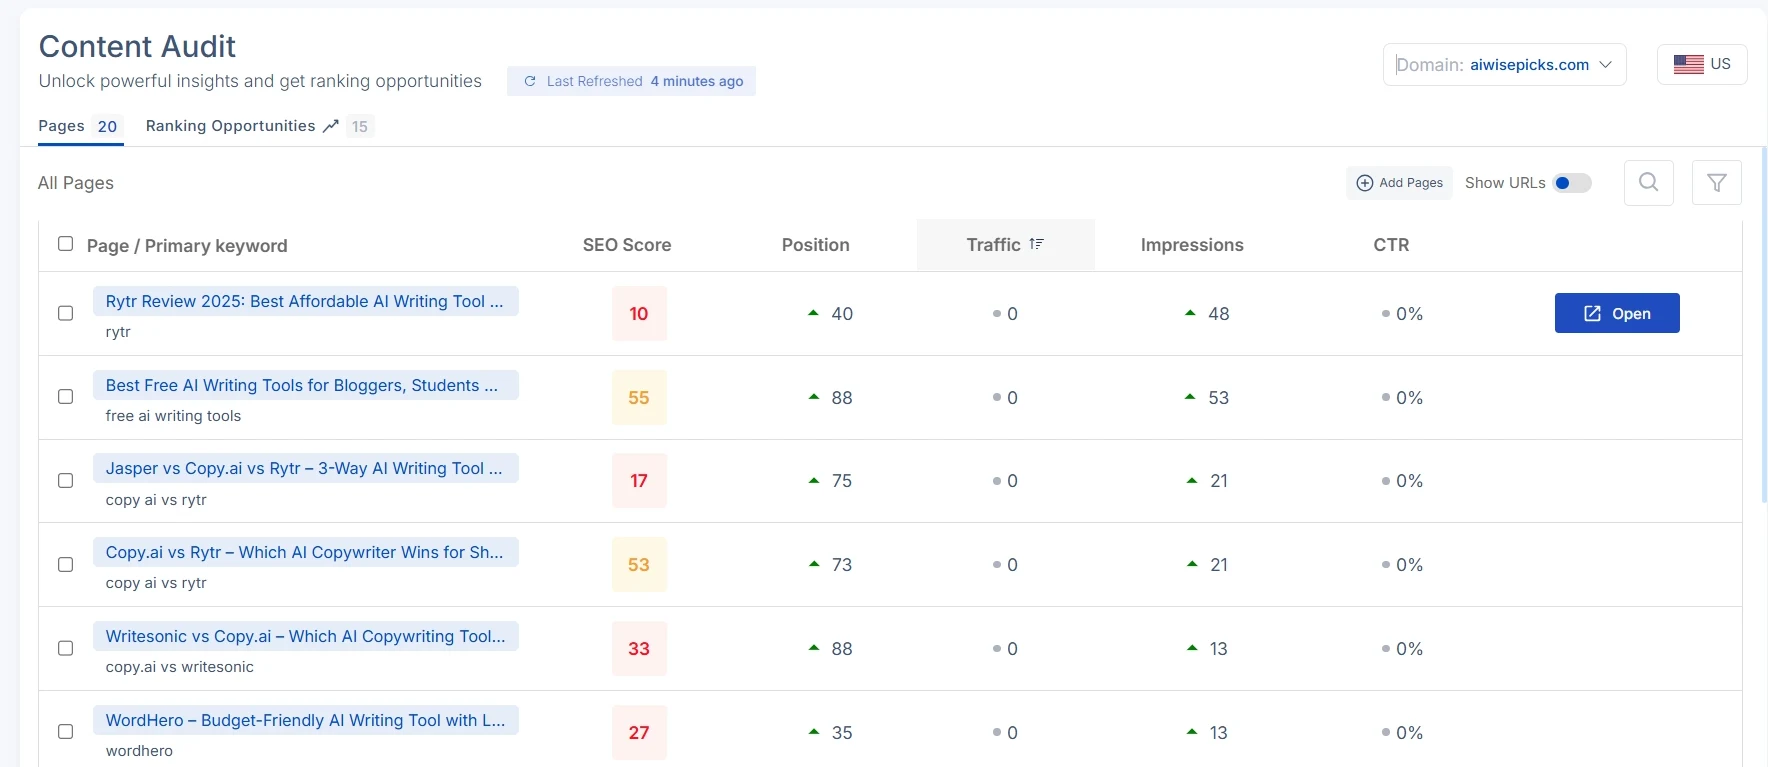
Task: Check the select-all header checkbox
Action: (66, 244)
